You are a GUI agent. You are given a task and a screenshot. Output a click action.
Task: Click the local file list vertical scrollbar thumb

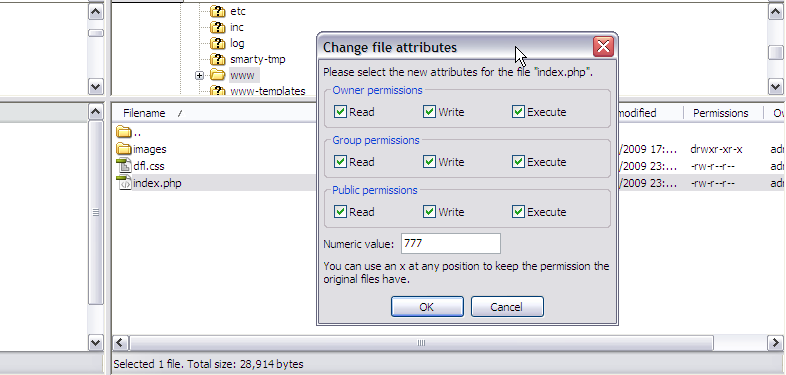click(x=96, y=212)
